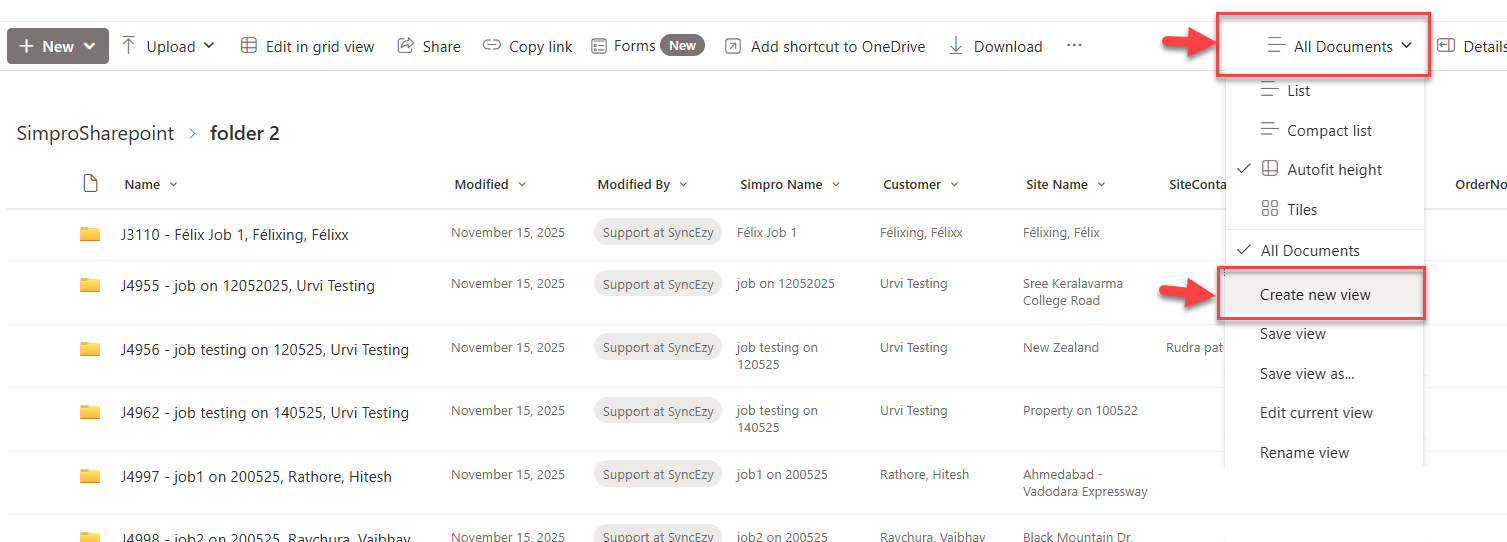Click the Upload arrow icon
Viewport: 1507px width, 542px height.
pos(129,46)
